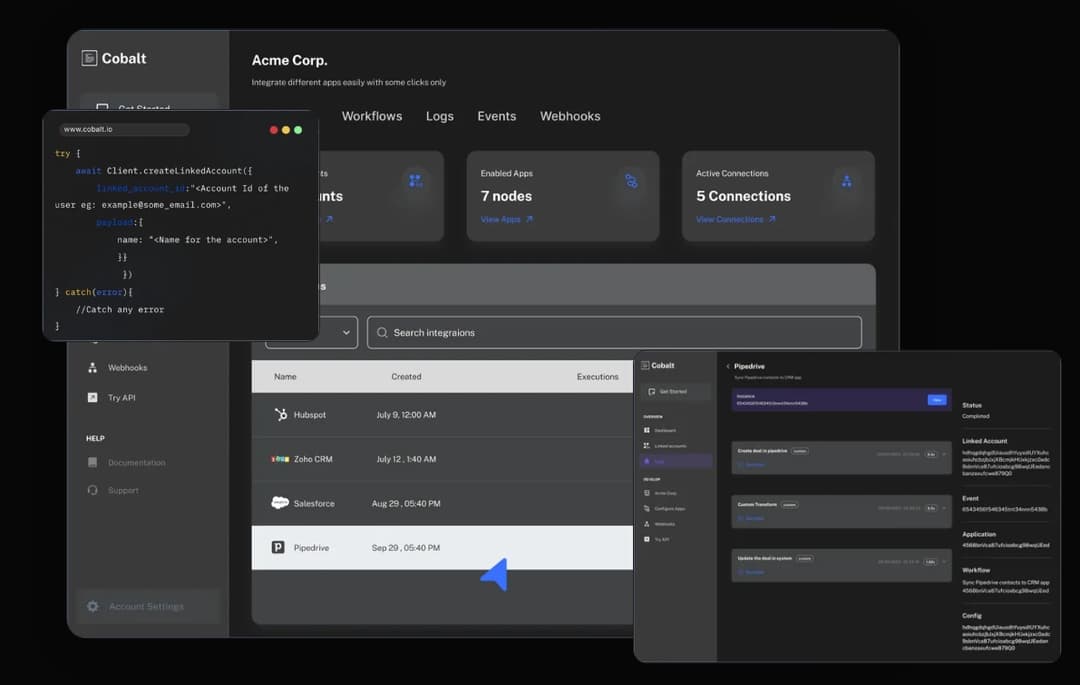Click the magnifier icon in Search integrations

[382, 333]
